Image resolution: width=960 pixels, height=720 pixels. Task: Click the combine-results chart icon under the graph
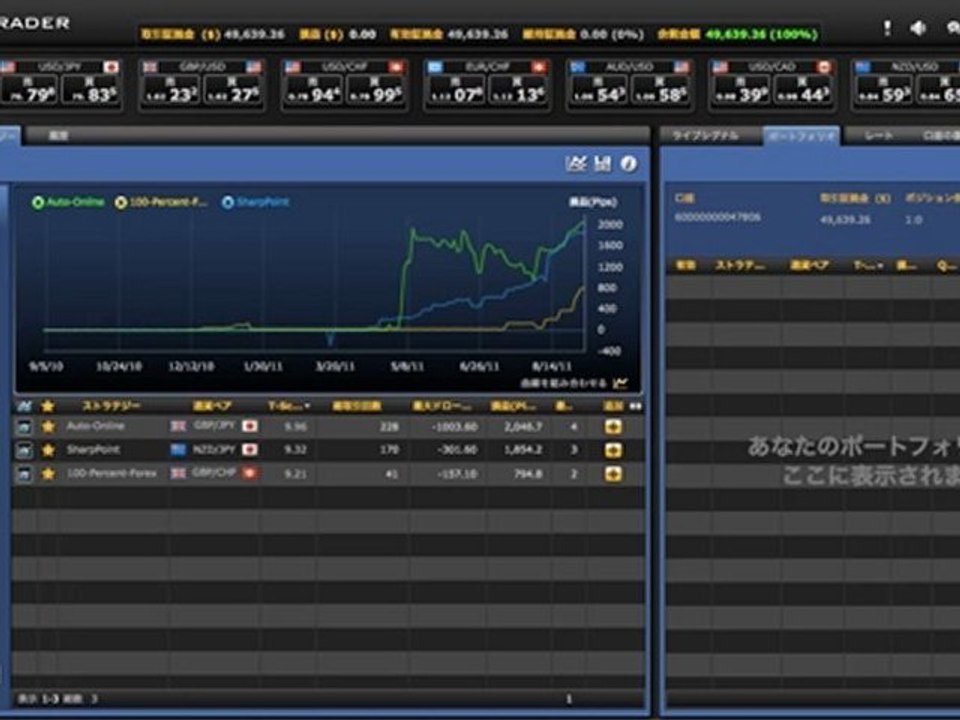coord(620,383)
